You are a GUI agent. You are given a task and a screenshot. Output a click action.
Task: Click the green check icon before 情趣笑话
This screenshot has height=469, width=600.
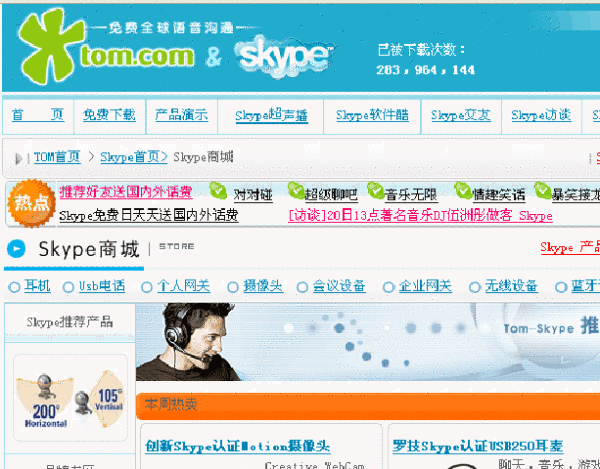tap(463, 191)
